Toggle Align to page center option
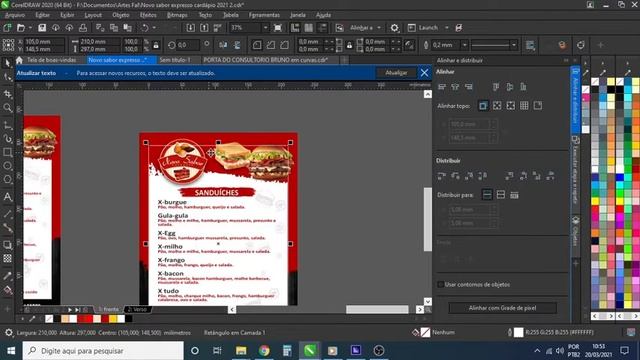Image resolution: width=640 pixels, height=360 pixels. 511,106
